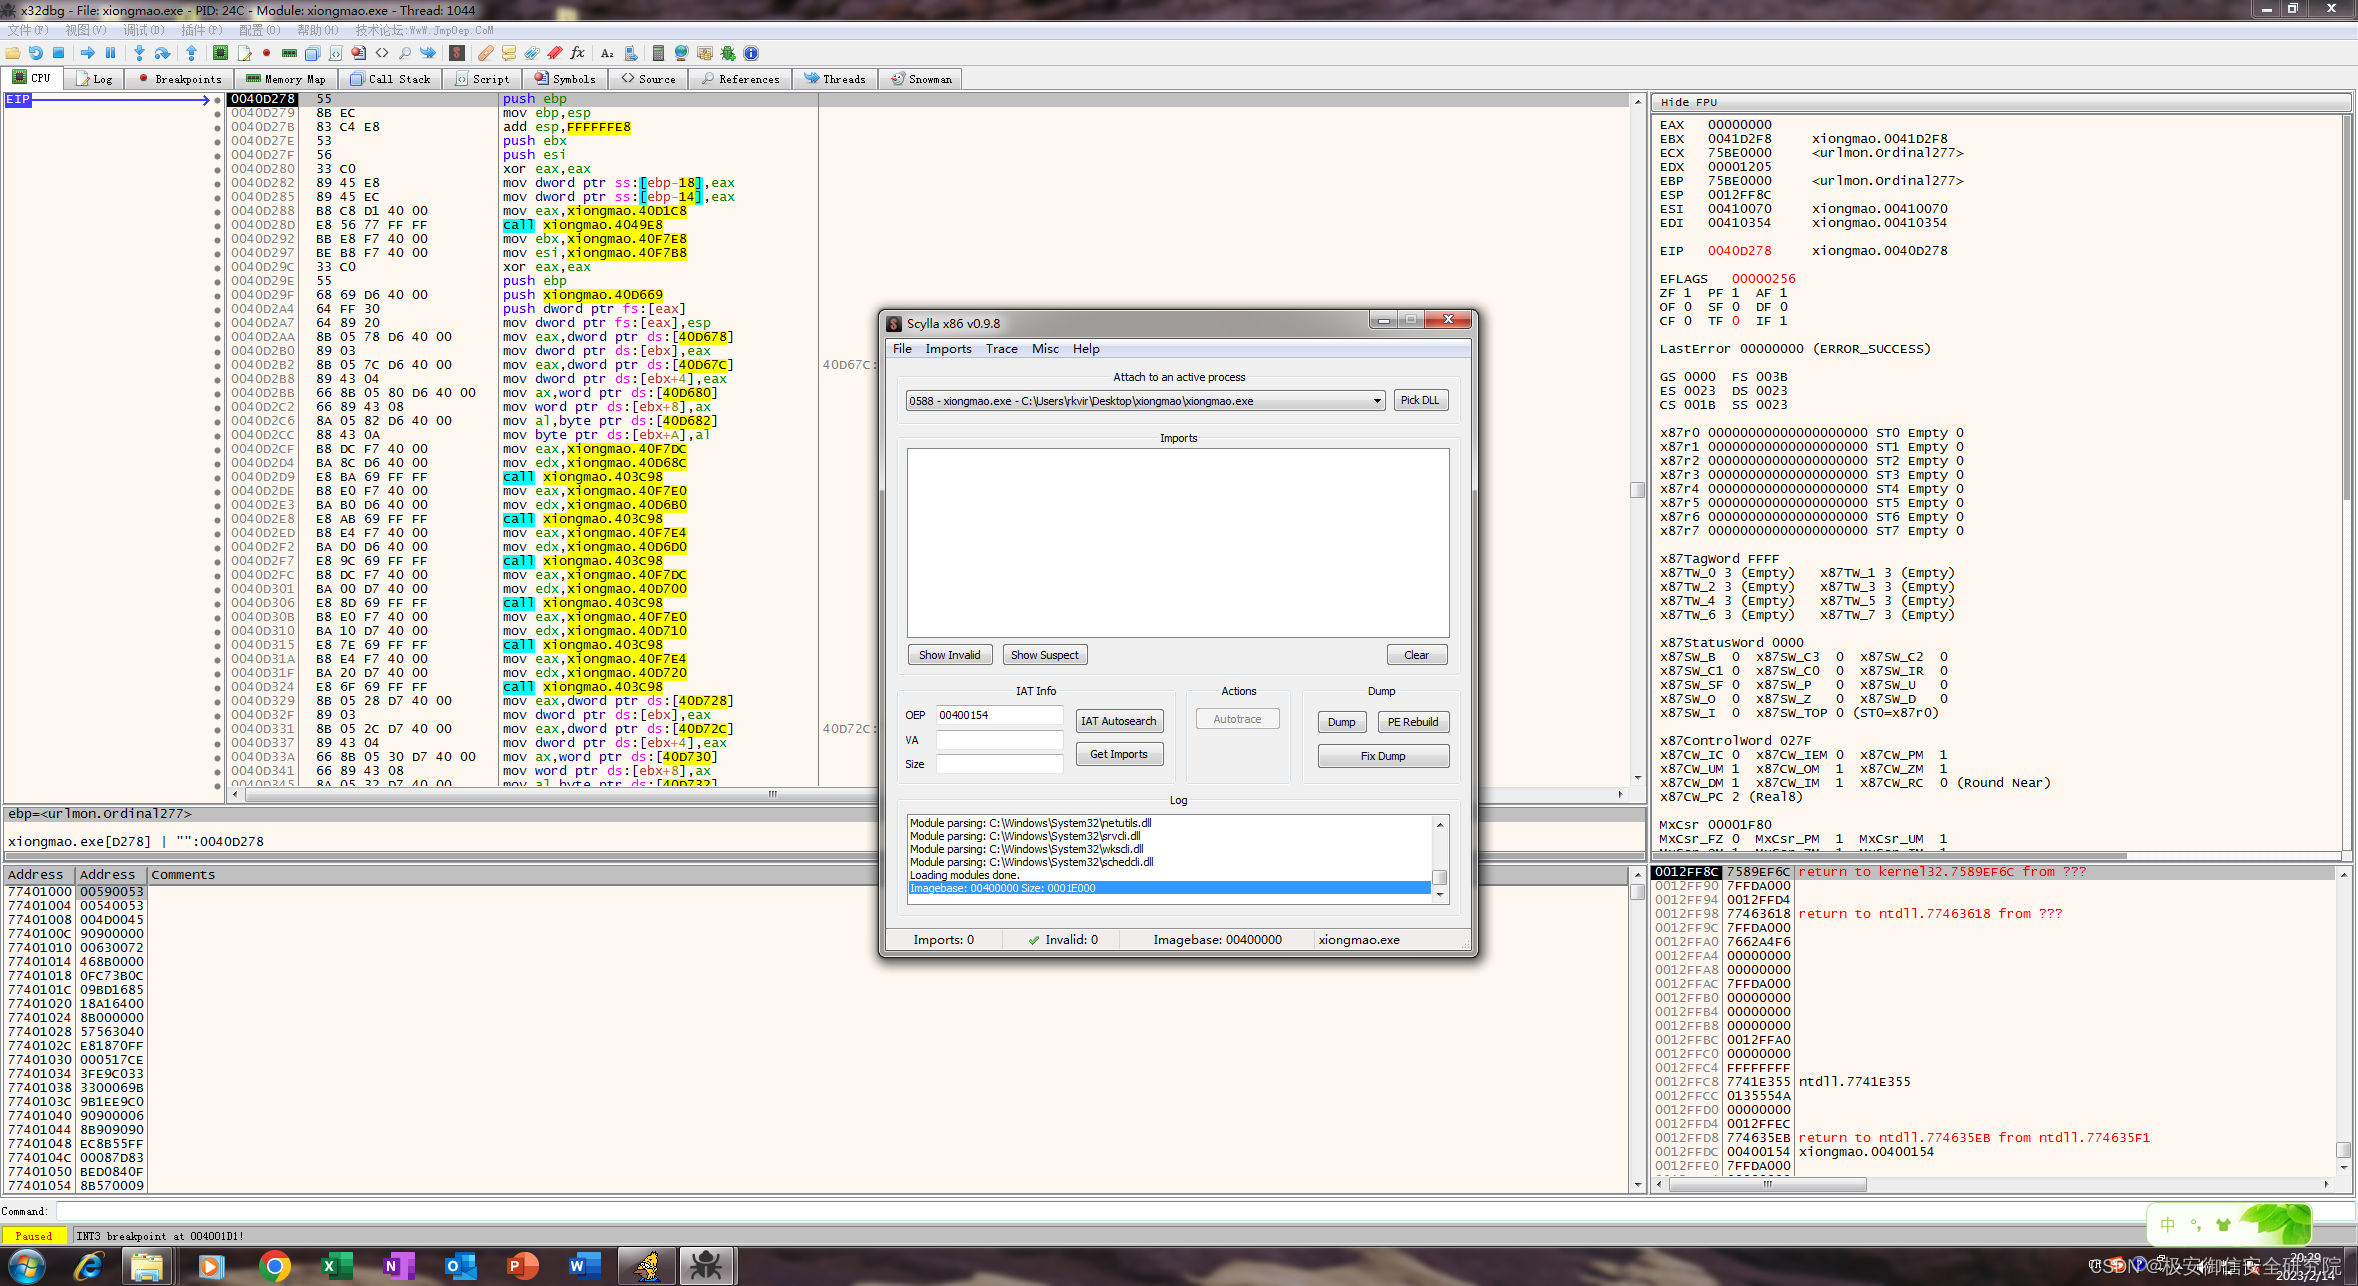
Task: Open the Imports menu in Scylla
Action: [948, 349]
